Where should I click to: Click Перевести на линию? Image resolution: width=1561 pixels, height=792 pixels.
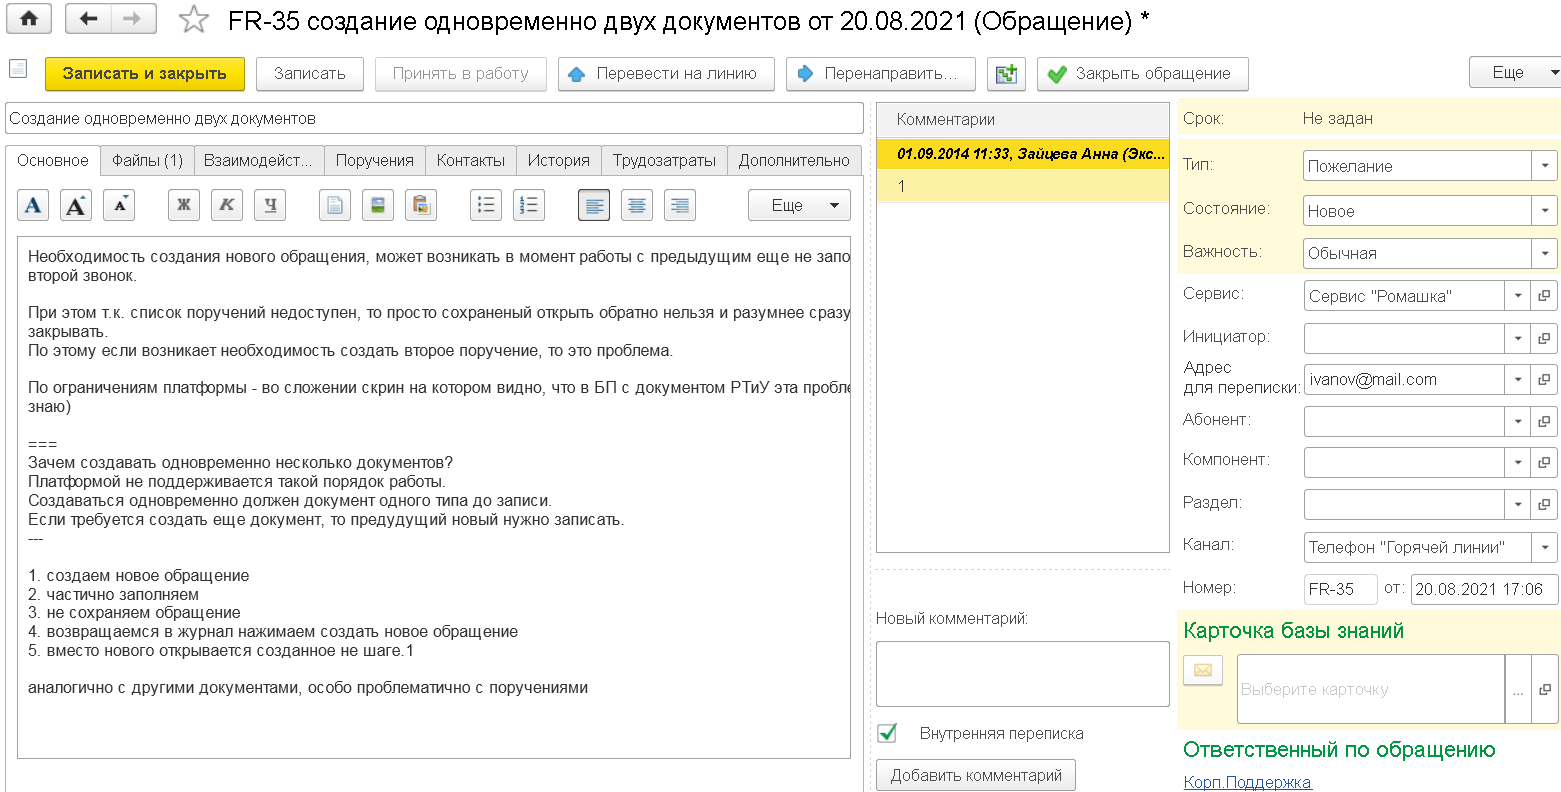click(x=666, y=73)
